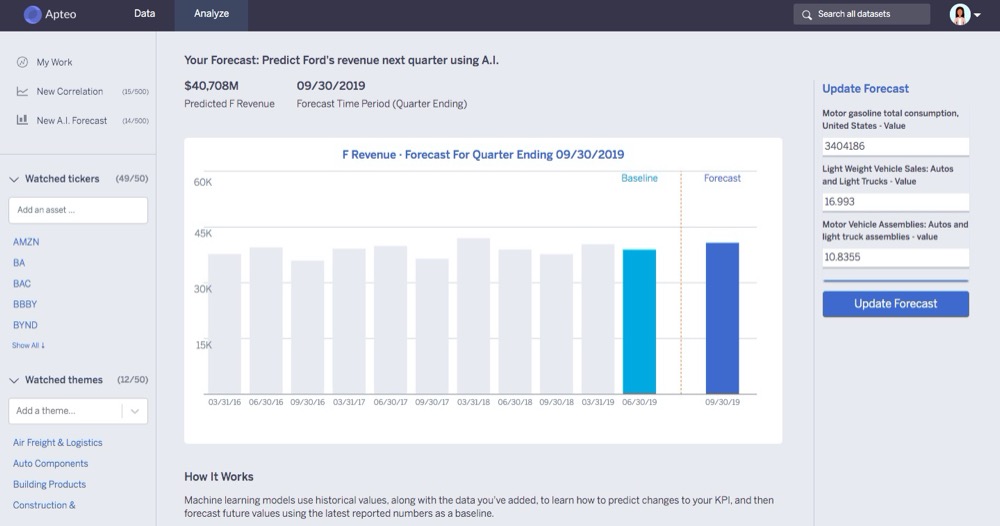Edit the Light Weight Vehicle Sales field
Image resolution: width=1000 pixels, height=526 pixels.
tap(895, 202)
